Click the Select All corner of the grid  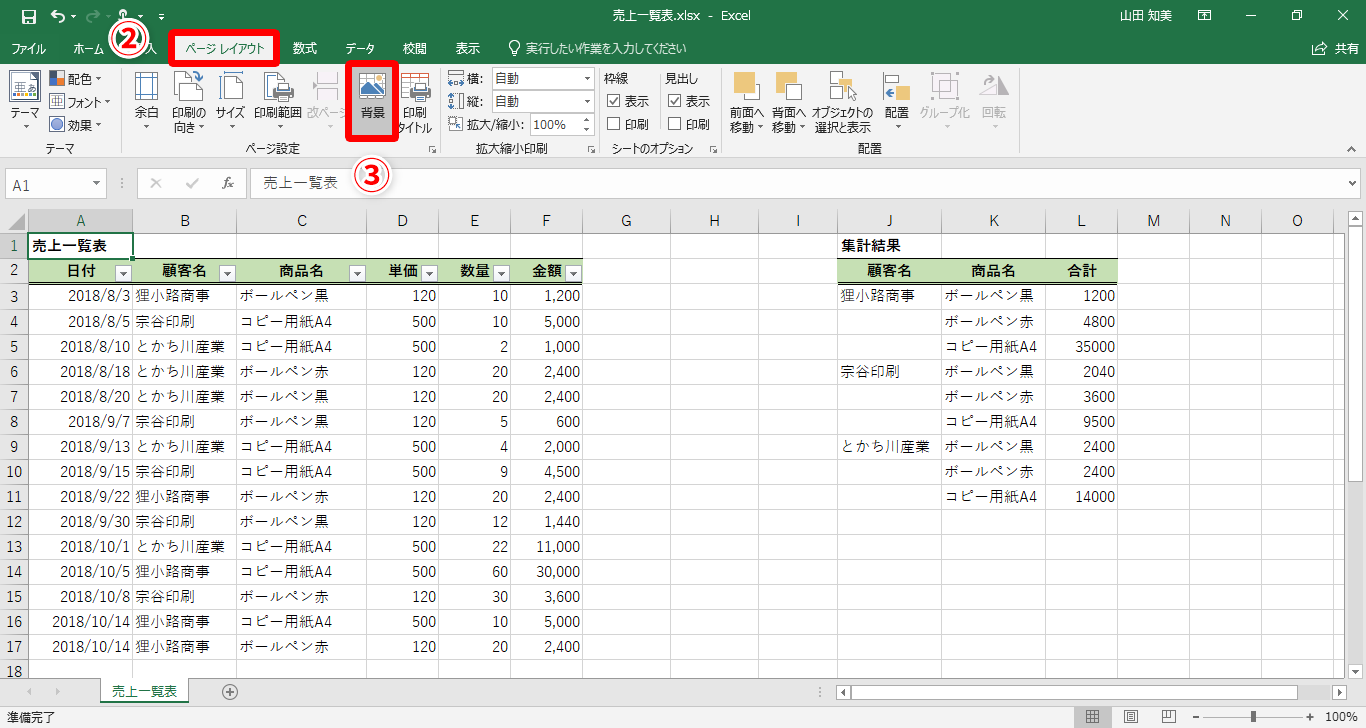click(x=14, y=221)
